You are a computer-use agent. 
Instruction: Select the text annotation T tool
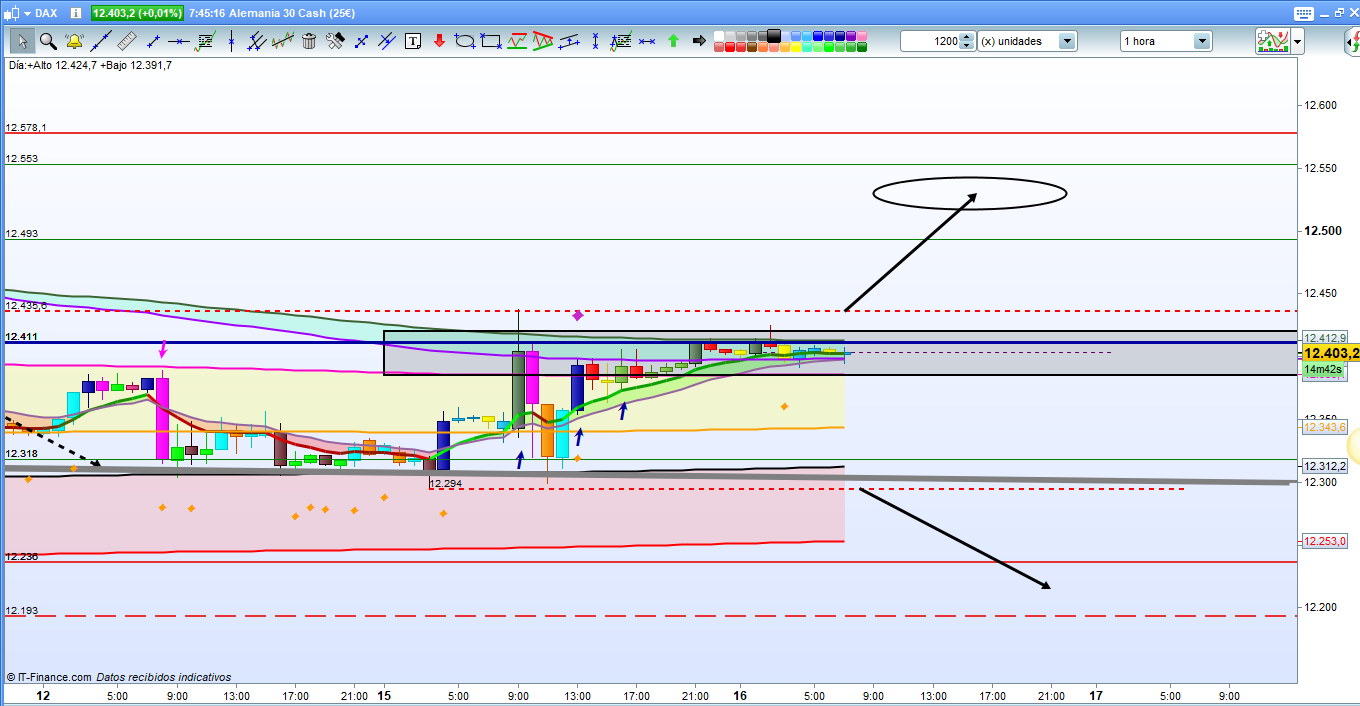tap(413, 41)
